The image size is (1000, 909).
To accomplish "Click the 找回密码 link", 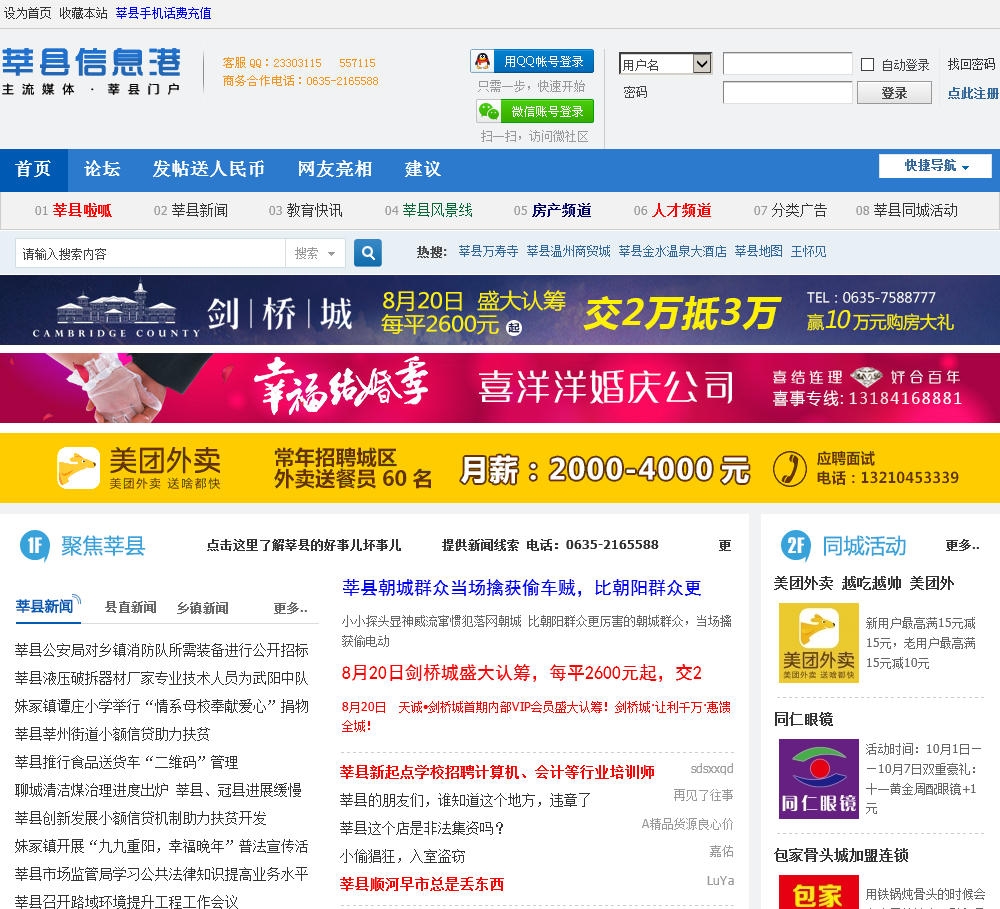I will (971, 64).
